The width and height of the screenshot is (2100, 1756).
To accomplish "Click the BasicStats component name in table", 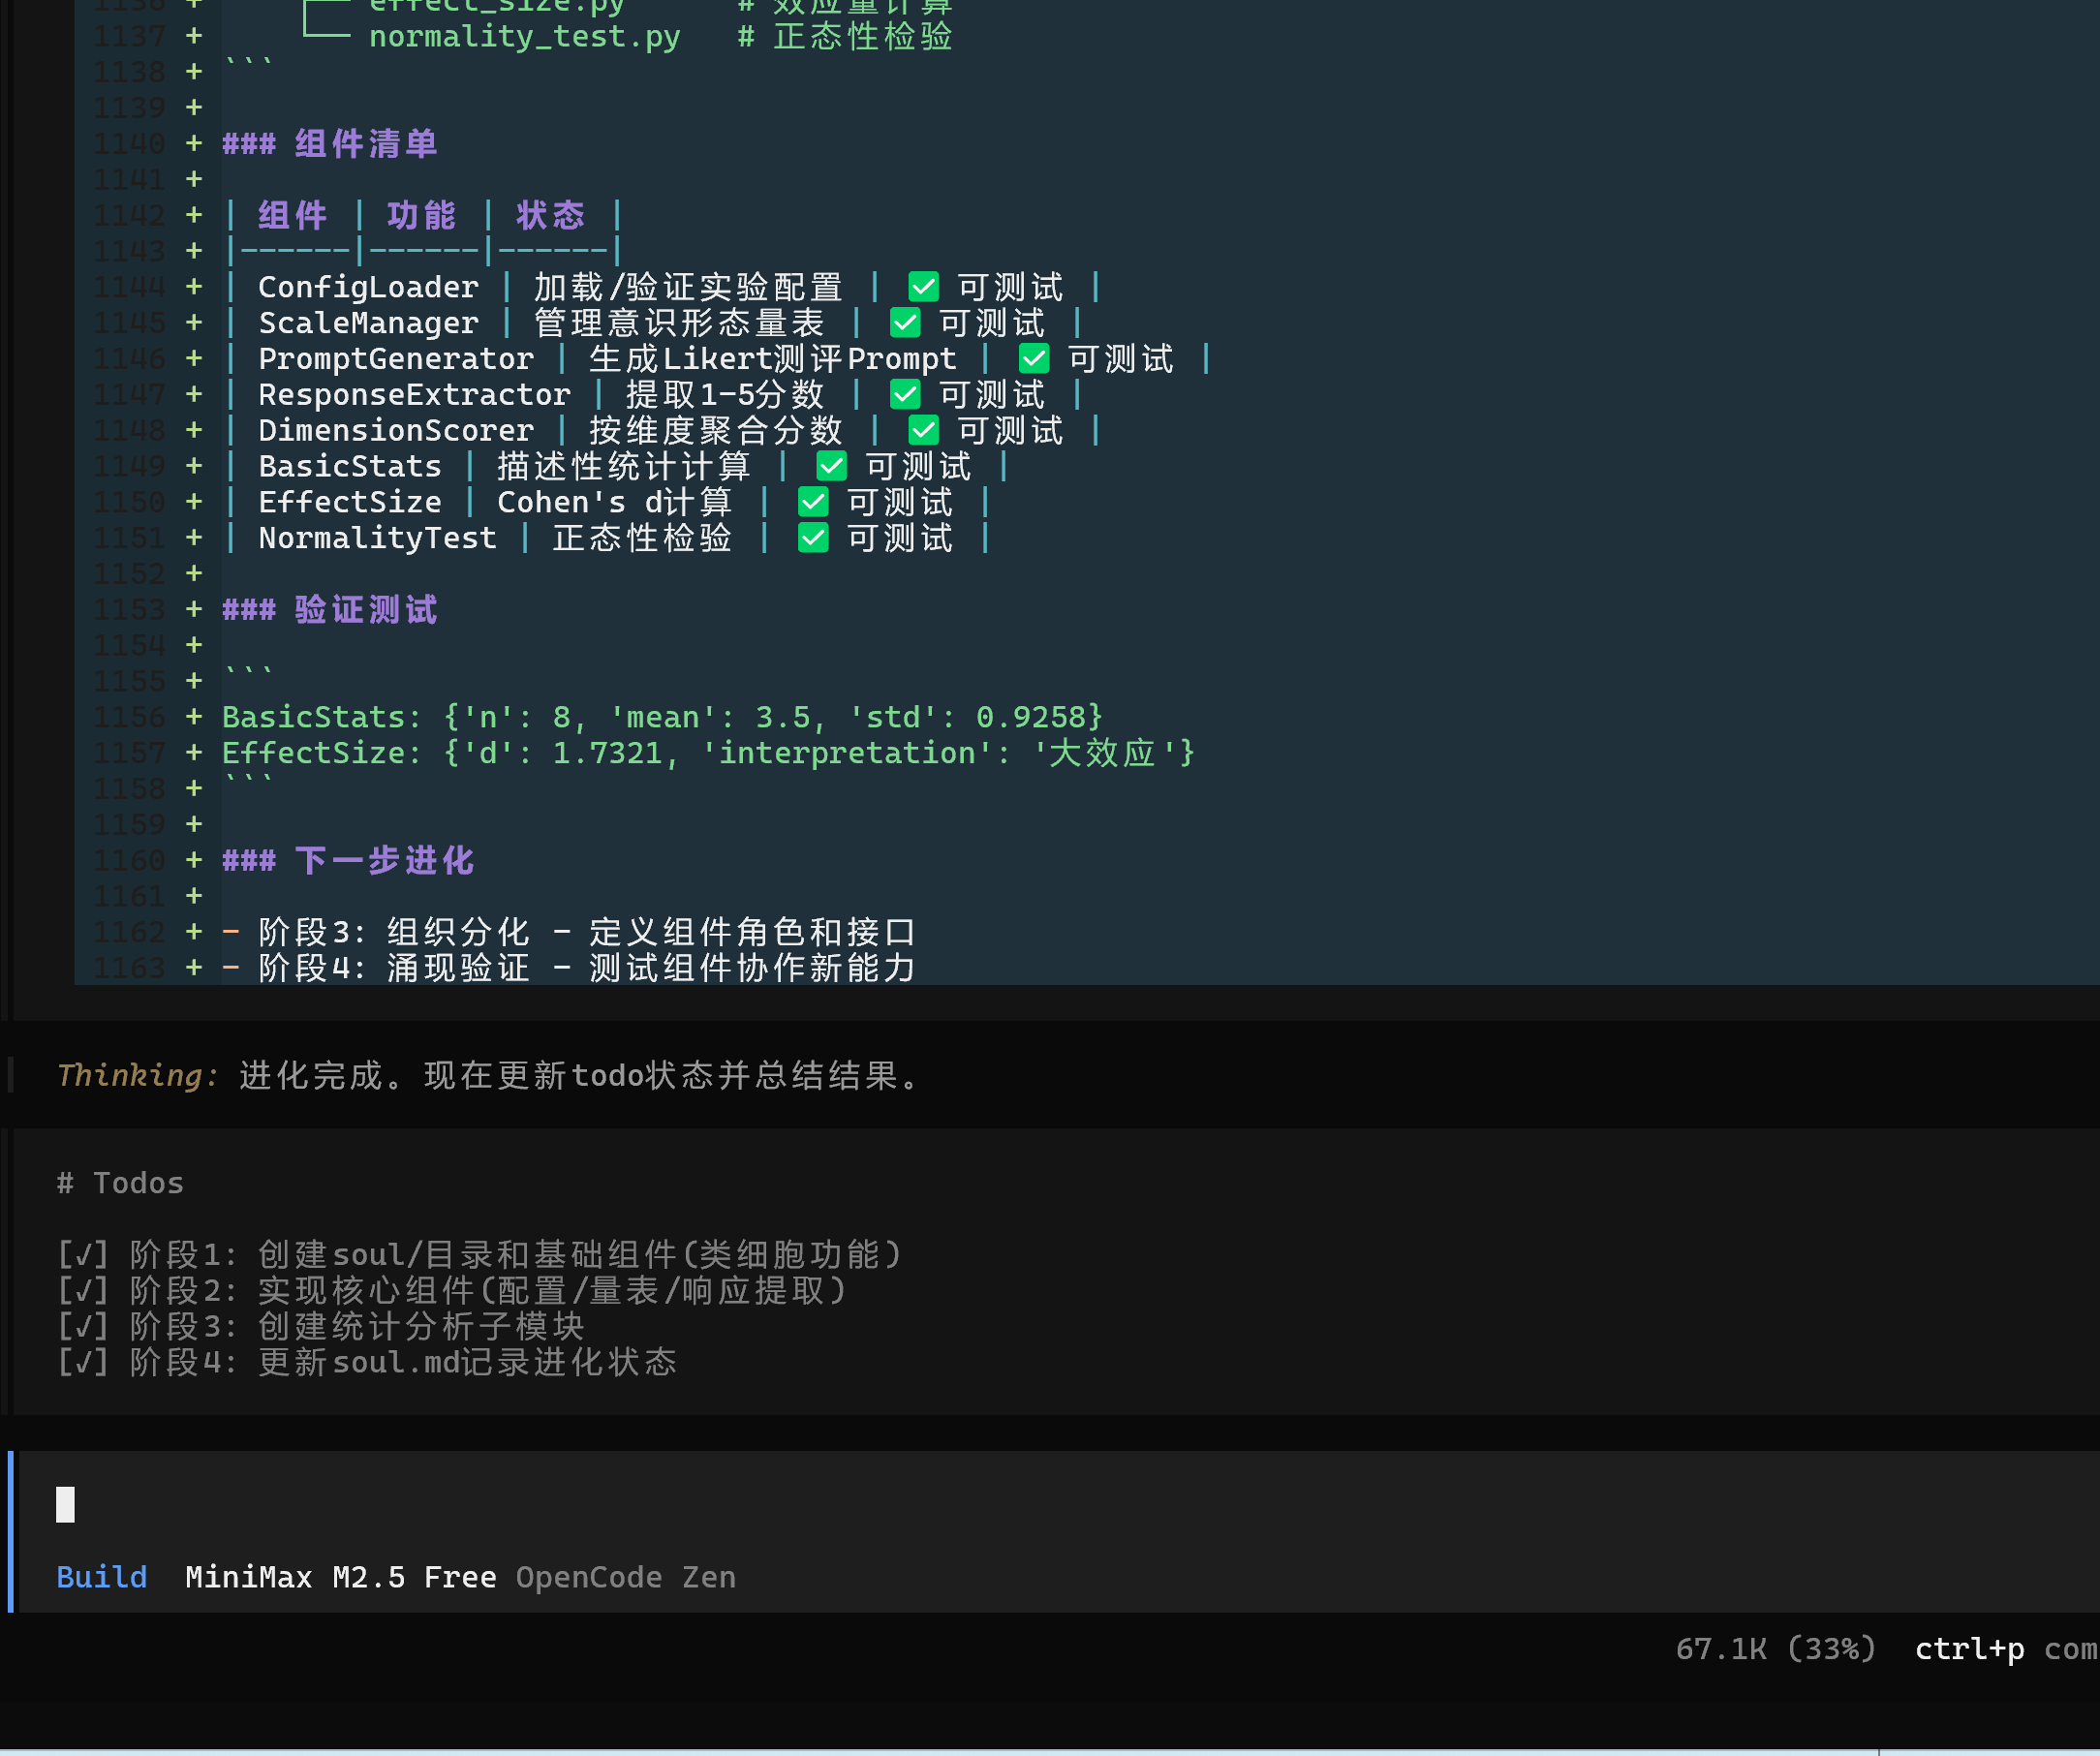I will tap(350, 467).
